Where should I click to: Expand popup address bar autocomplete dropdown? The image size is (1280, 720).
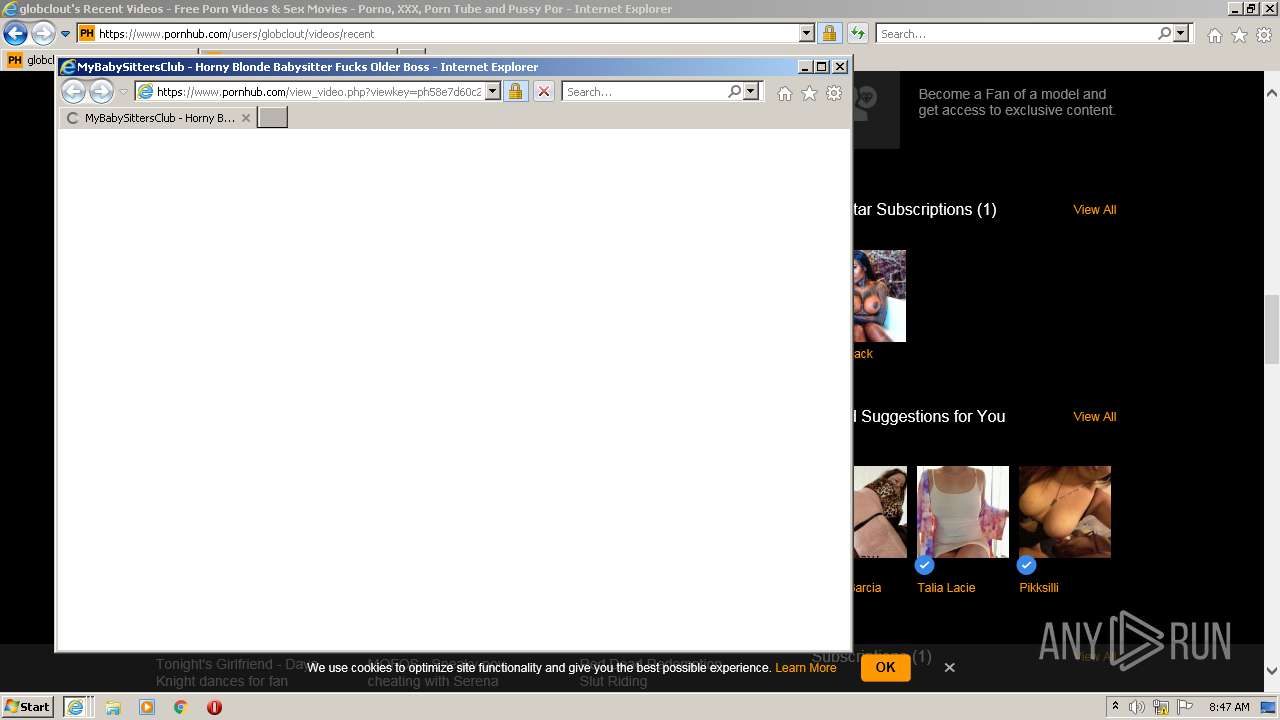coord(492,91)
